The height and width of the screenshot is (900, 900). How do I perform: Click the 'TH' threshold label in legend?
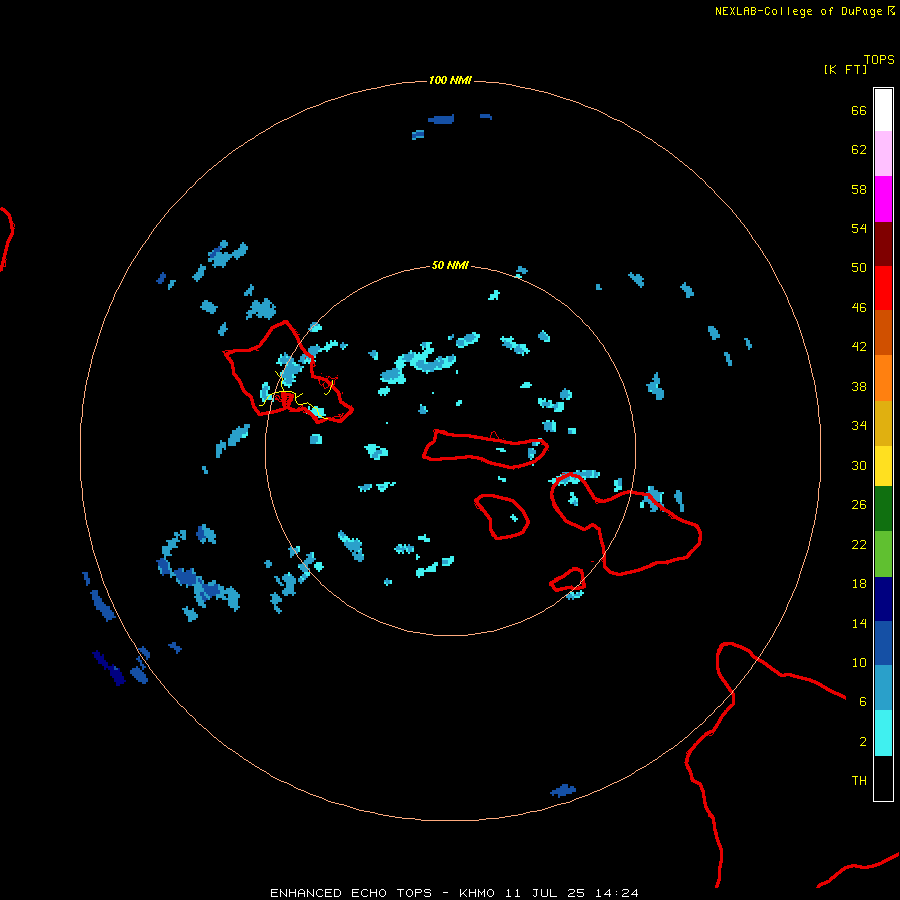pyautogui.click(x=859, y=781)
